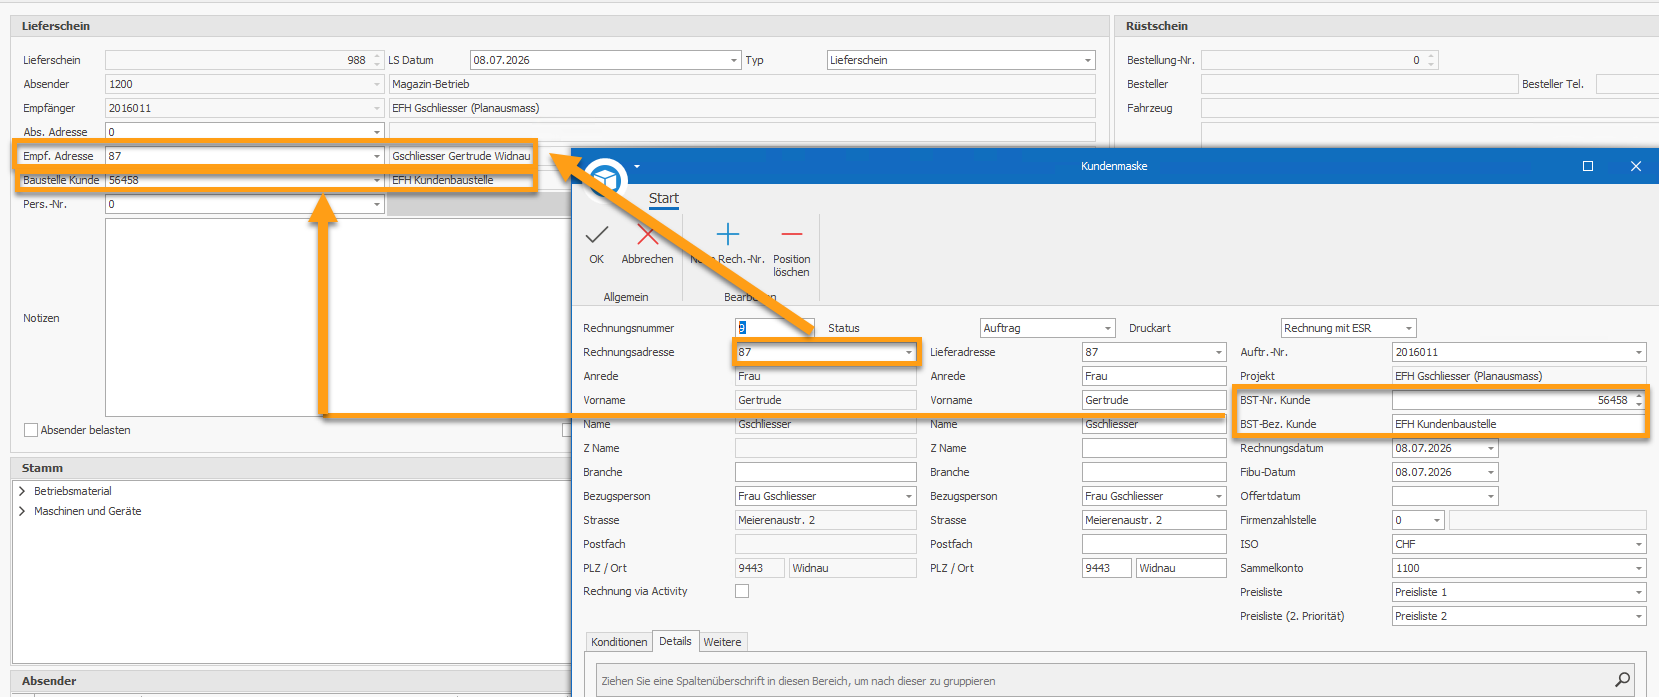Click the Lieferadresse Branche field
The width and height of the screenshot is (1659, 697).
pos(1154,472)
